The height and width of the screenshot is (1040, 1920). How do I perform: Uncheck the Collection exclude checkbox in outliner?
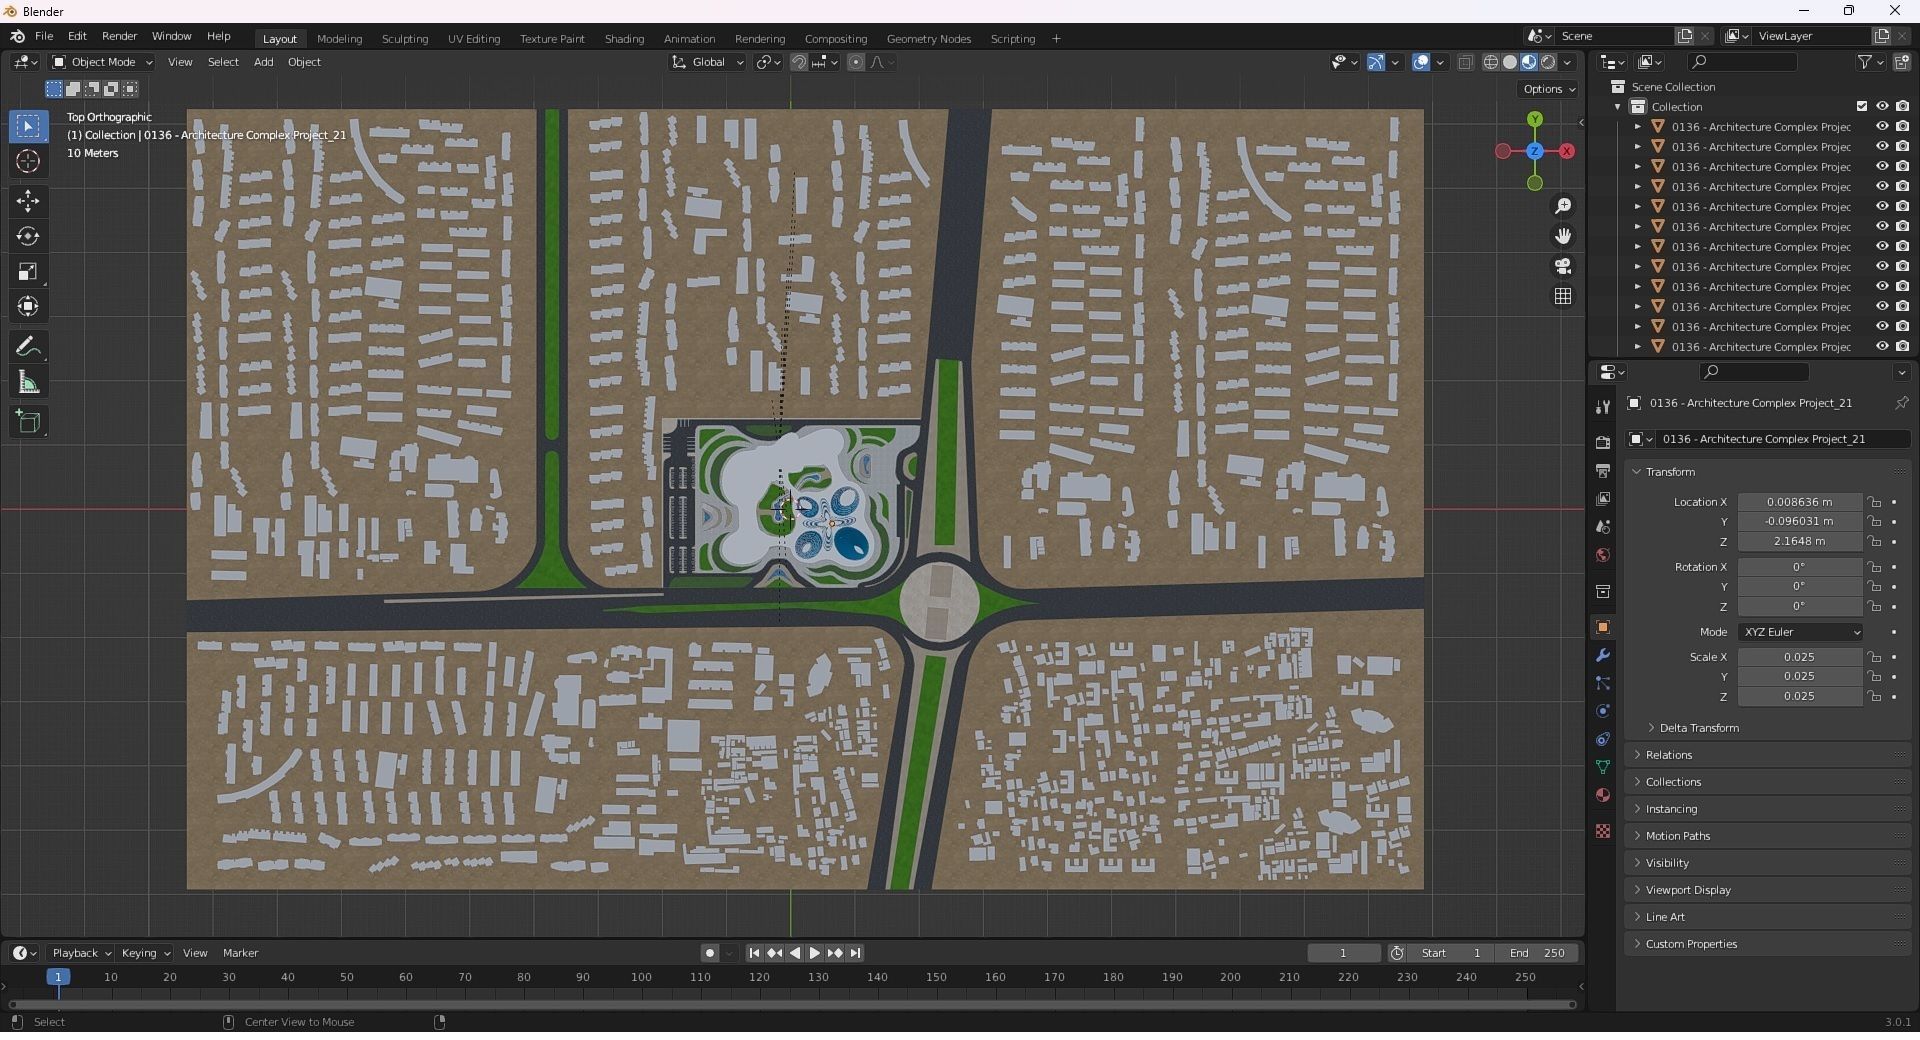coord(1862,106)
